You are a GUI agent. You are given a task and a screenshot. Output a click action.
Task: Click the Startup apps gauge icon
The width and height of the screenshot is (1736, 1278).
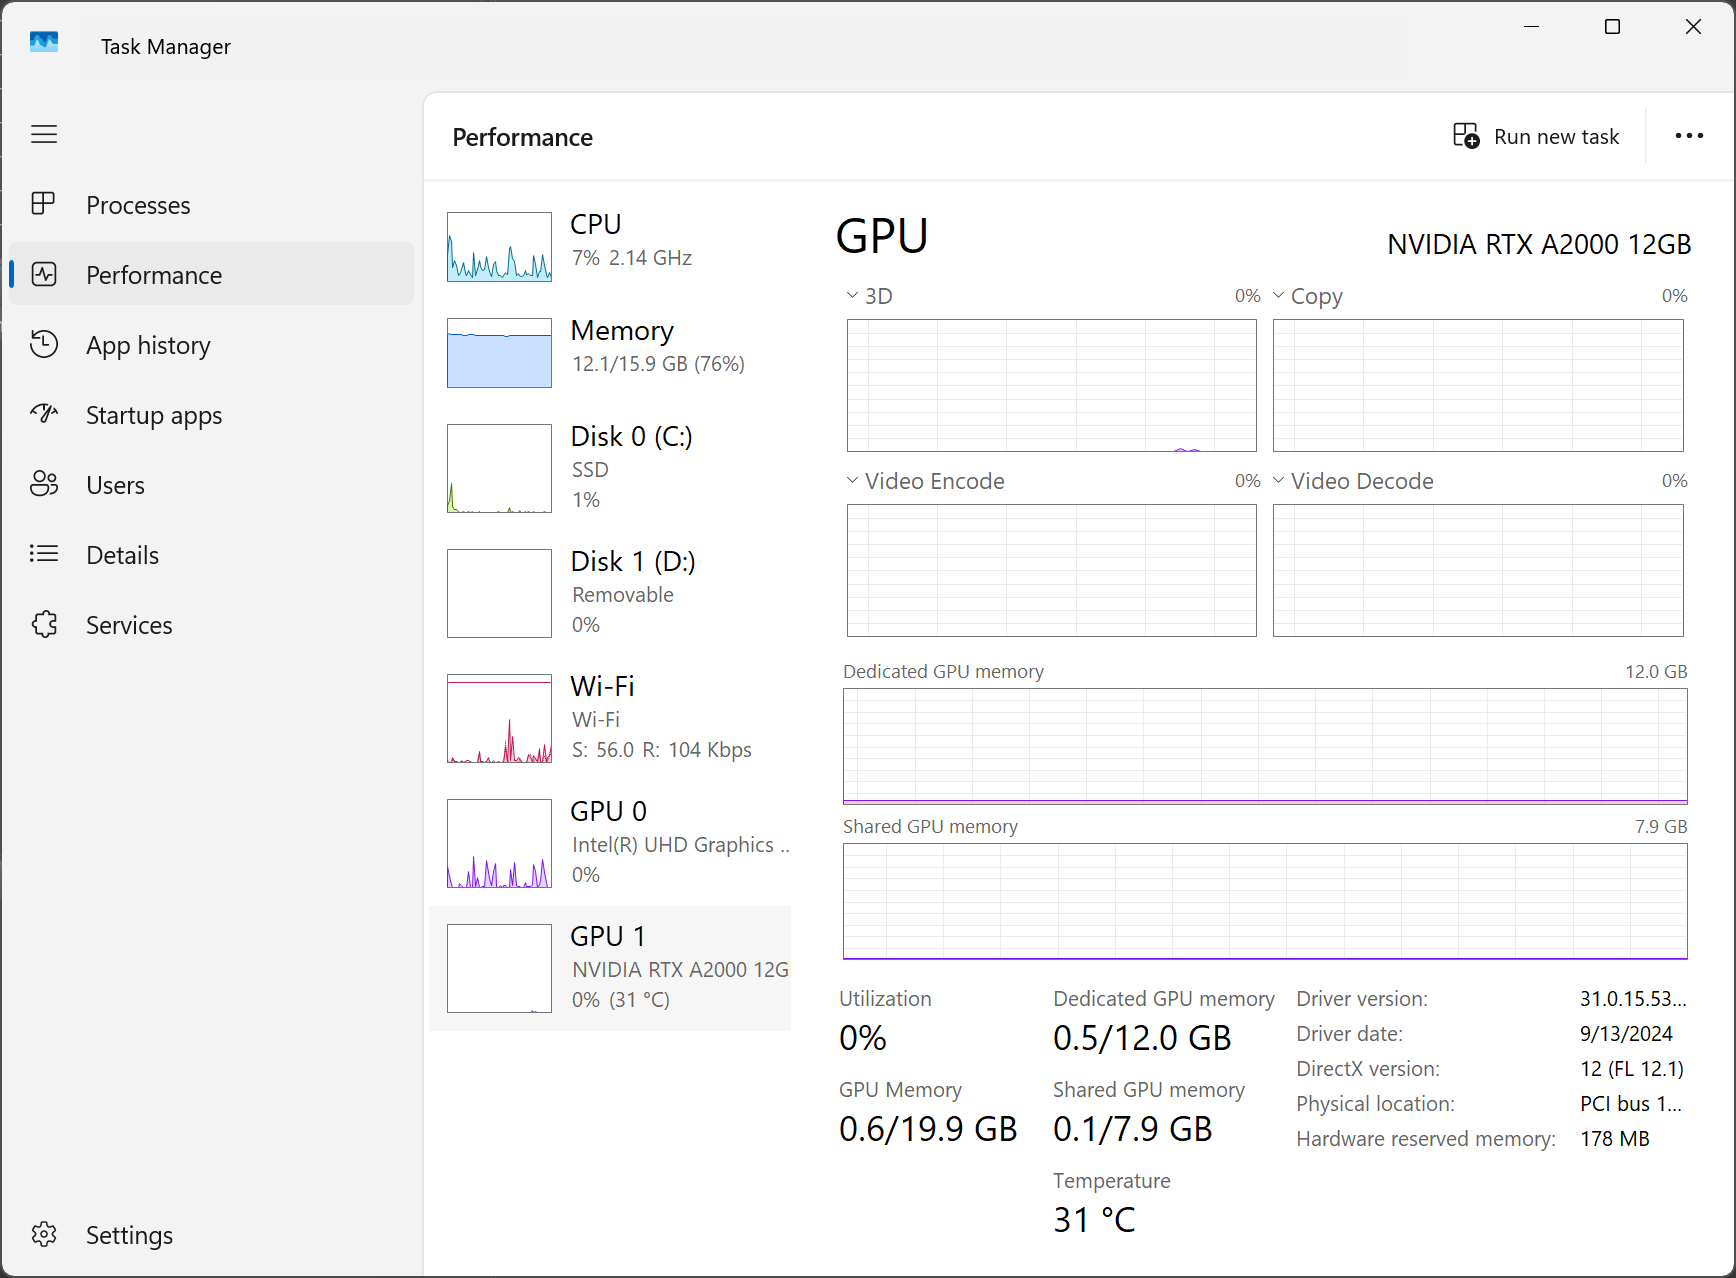[44, 414]
